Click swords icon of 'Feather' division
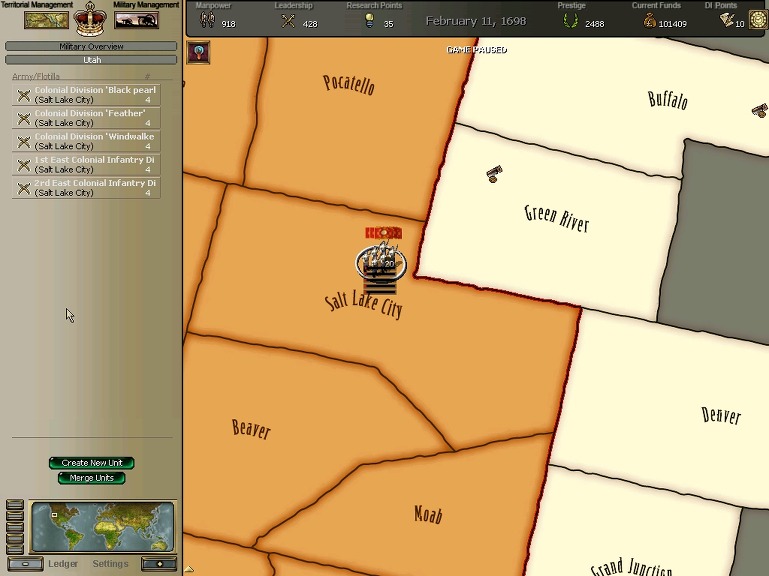 24,118
